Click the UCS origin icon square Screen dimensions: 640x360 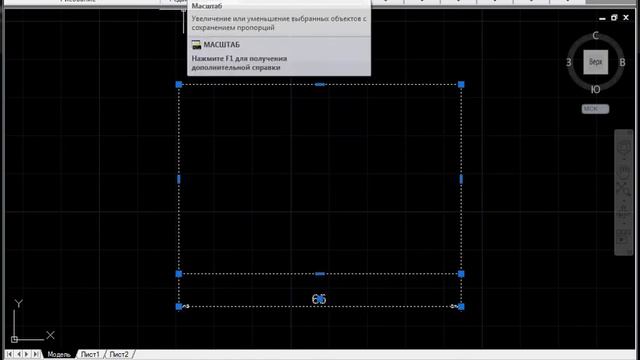[x=14, y=339]
